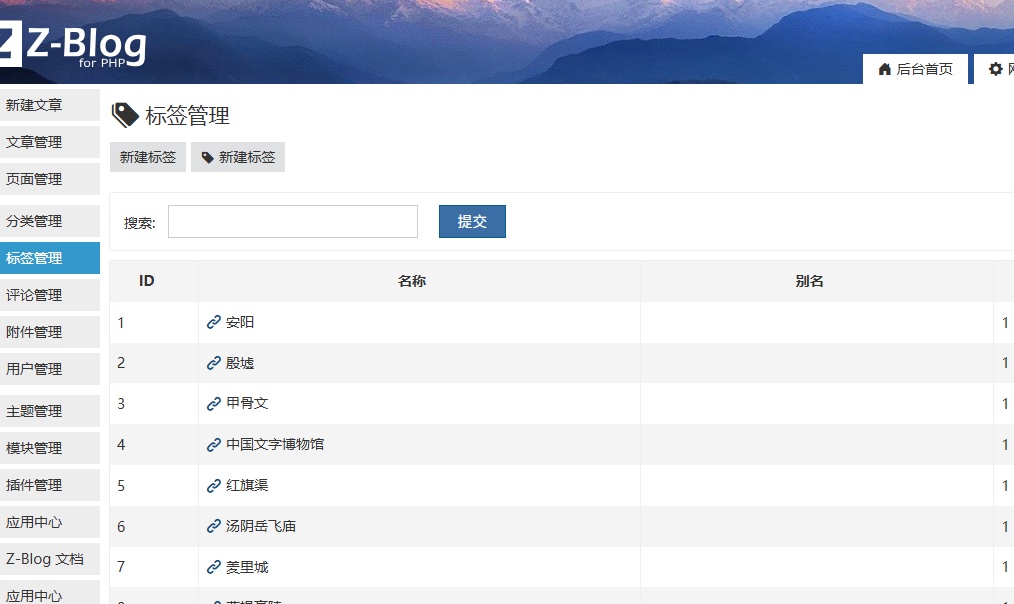Select the active 标签管理 sidebar item
This screenshot has height=604, width=1014.
(50, 257)
